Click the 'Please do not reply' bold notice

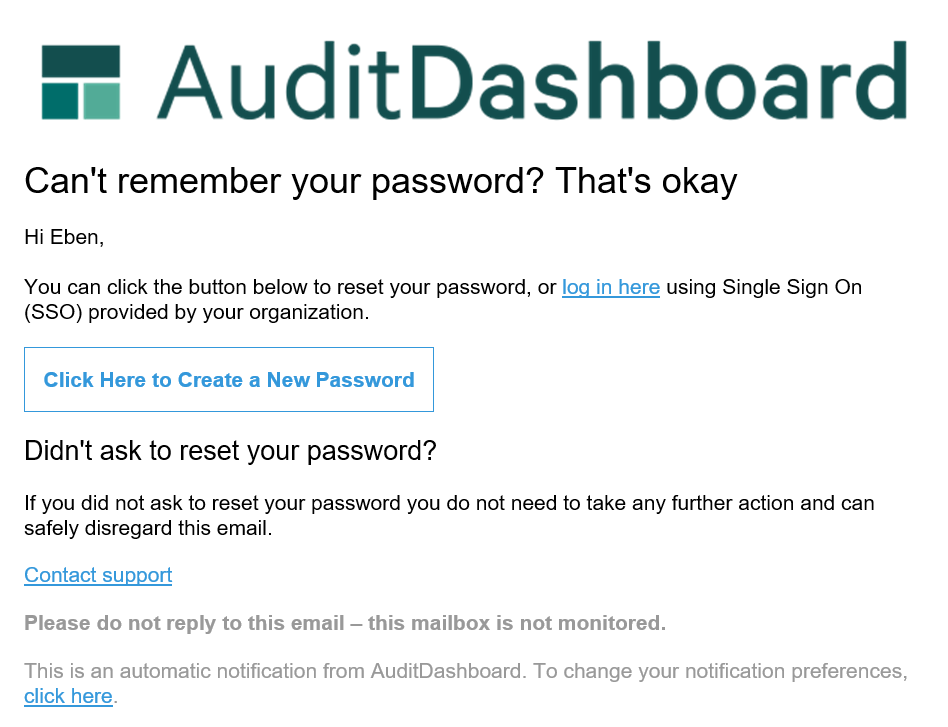345,624
